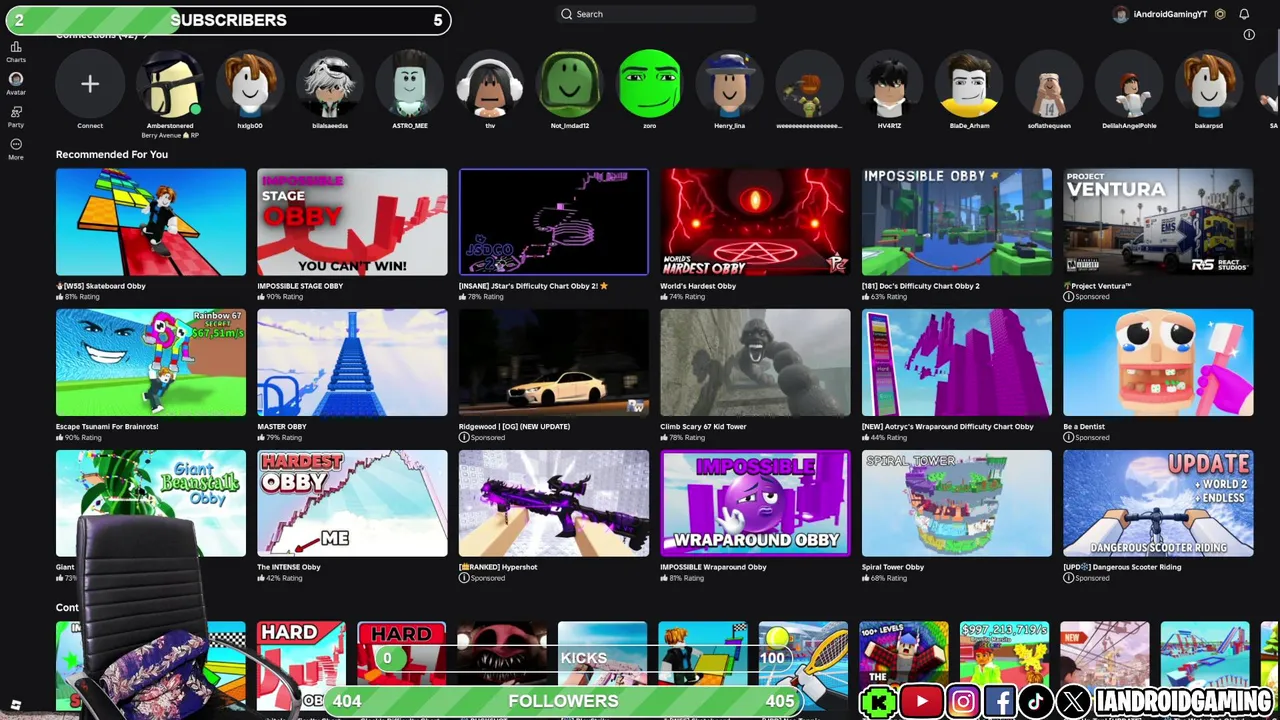Click the Connect plus button
This screenshot has height=720, width=1280.
pos(90,84)
